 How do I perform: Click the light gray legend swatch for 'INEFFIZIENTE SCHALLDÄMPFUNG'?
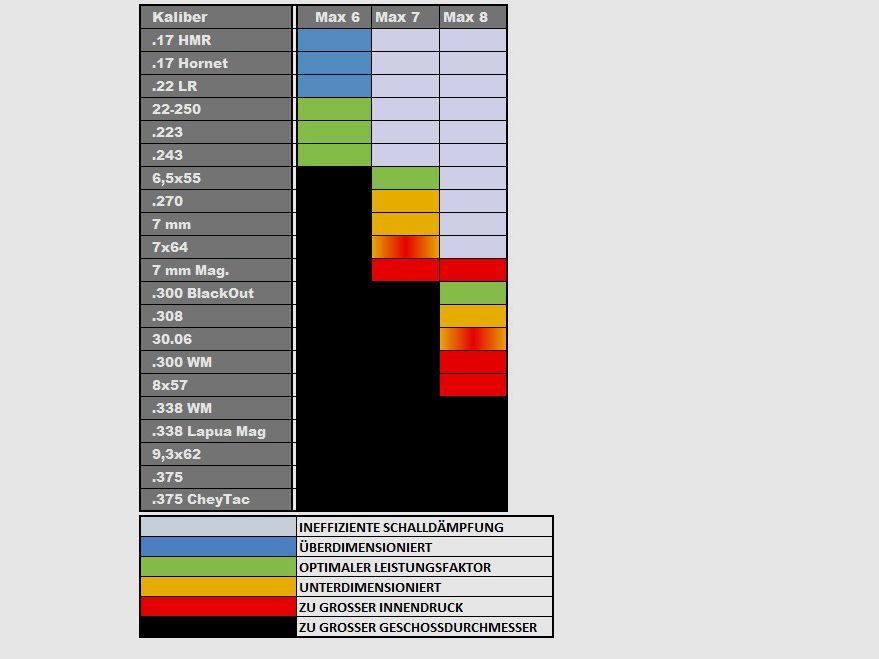pyautogui.click(x=218, y=527)
